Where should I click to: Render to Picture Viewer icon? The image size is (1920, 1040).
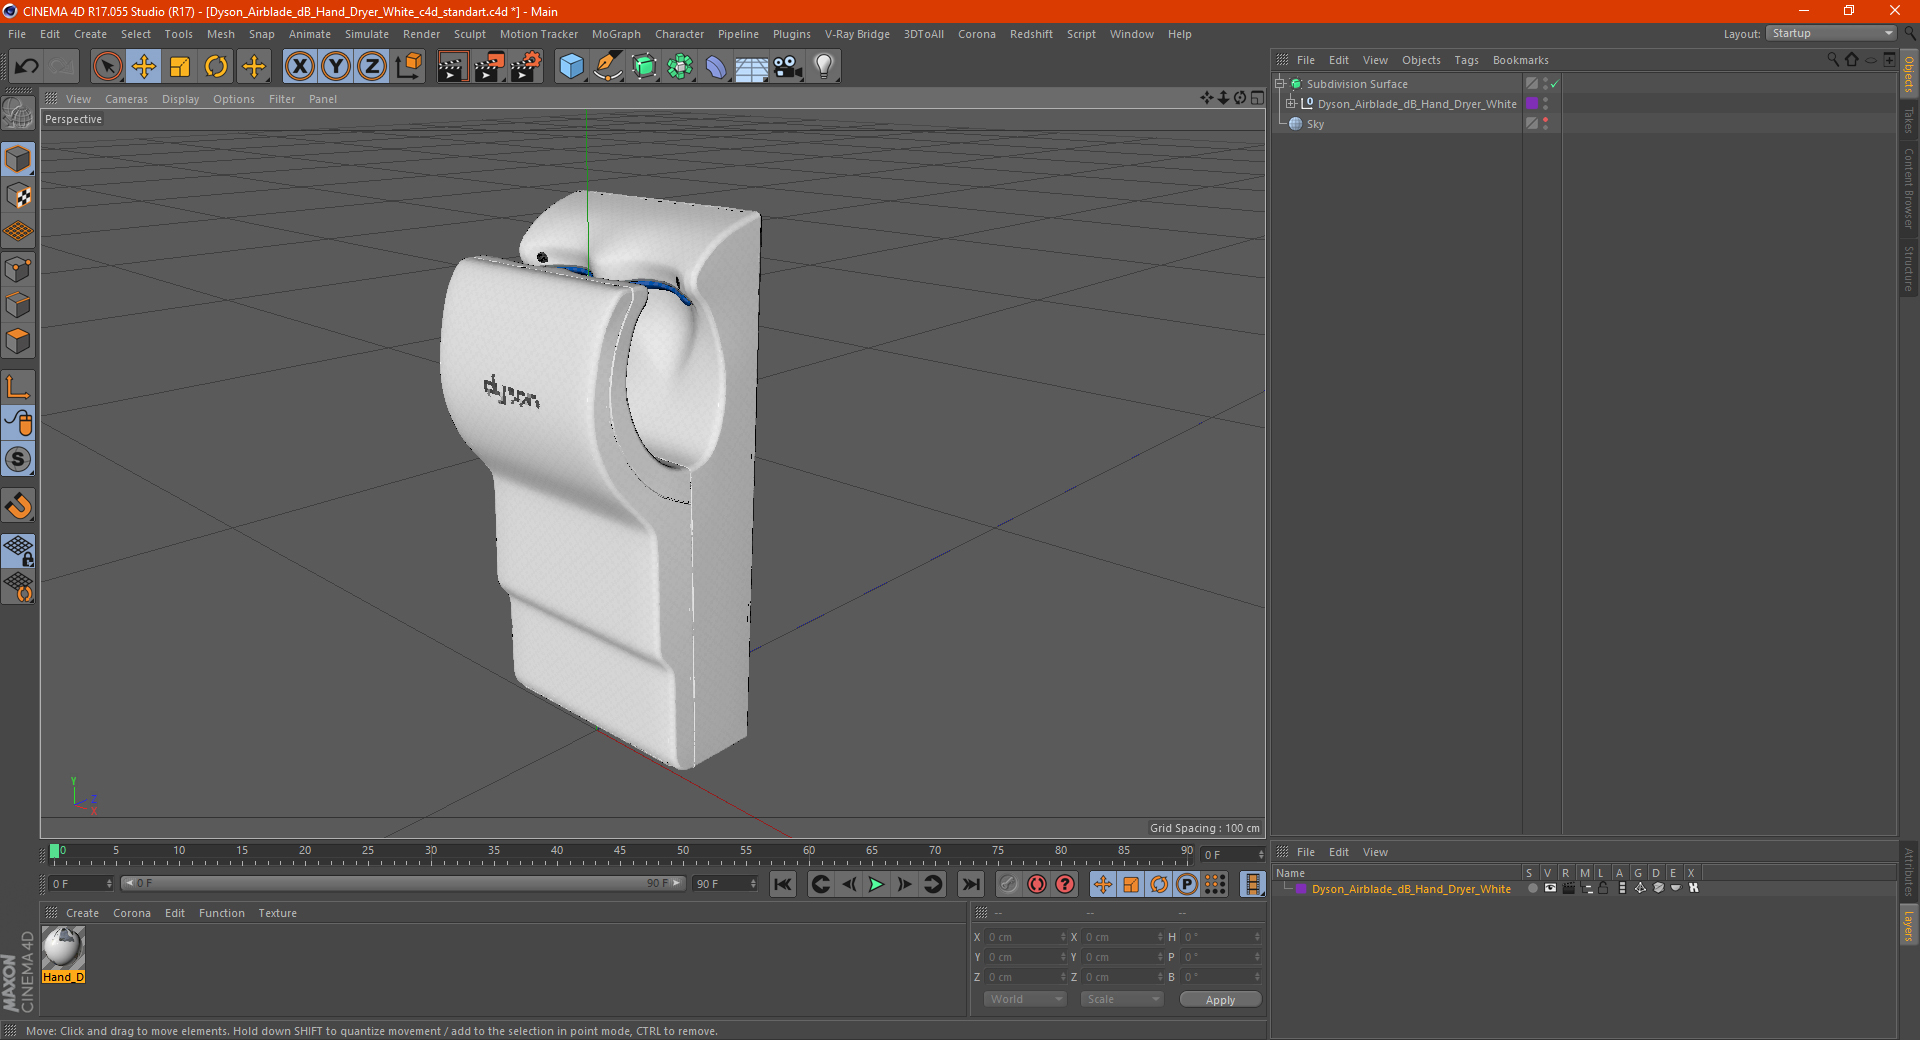pyautogui.click(x=489, y=67)
